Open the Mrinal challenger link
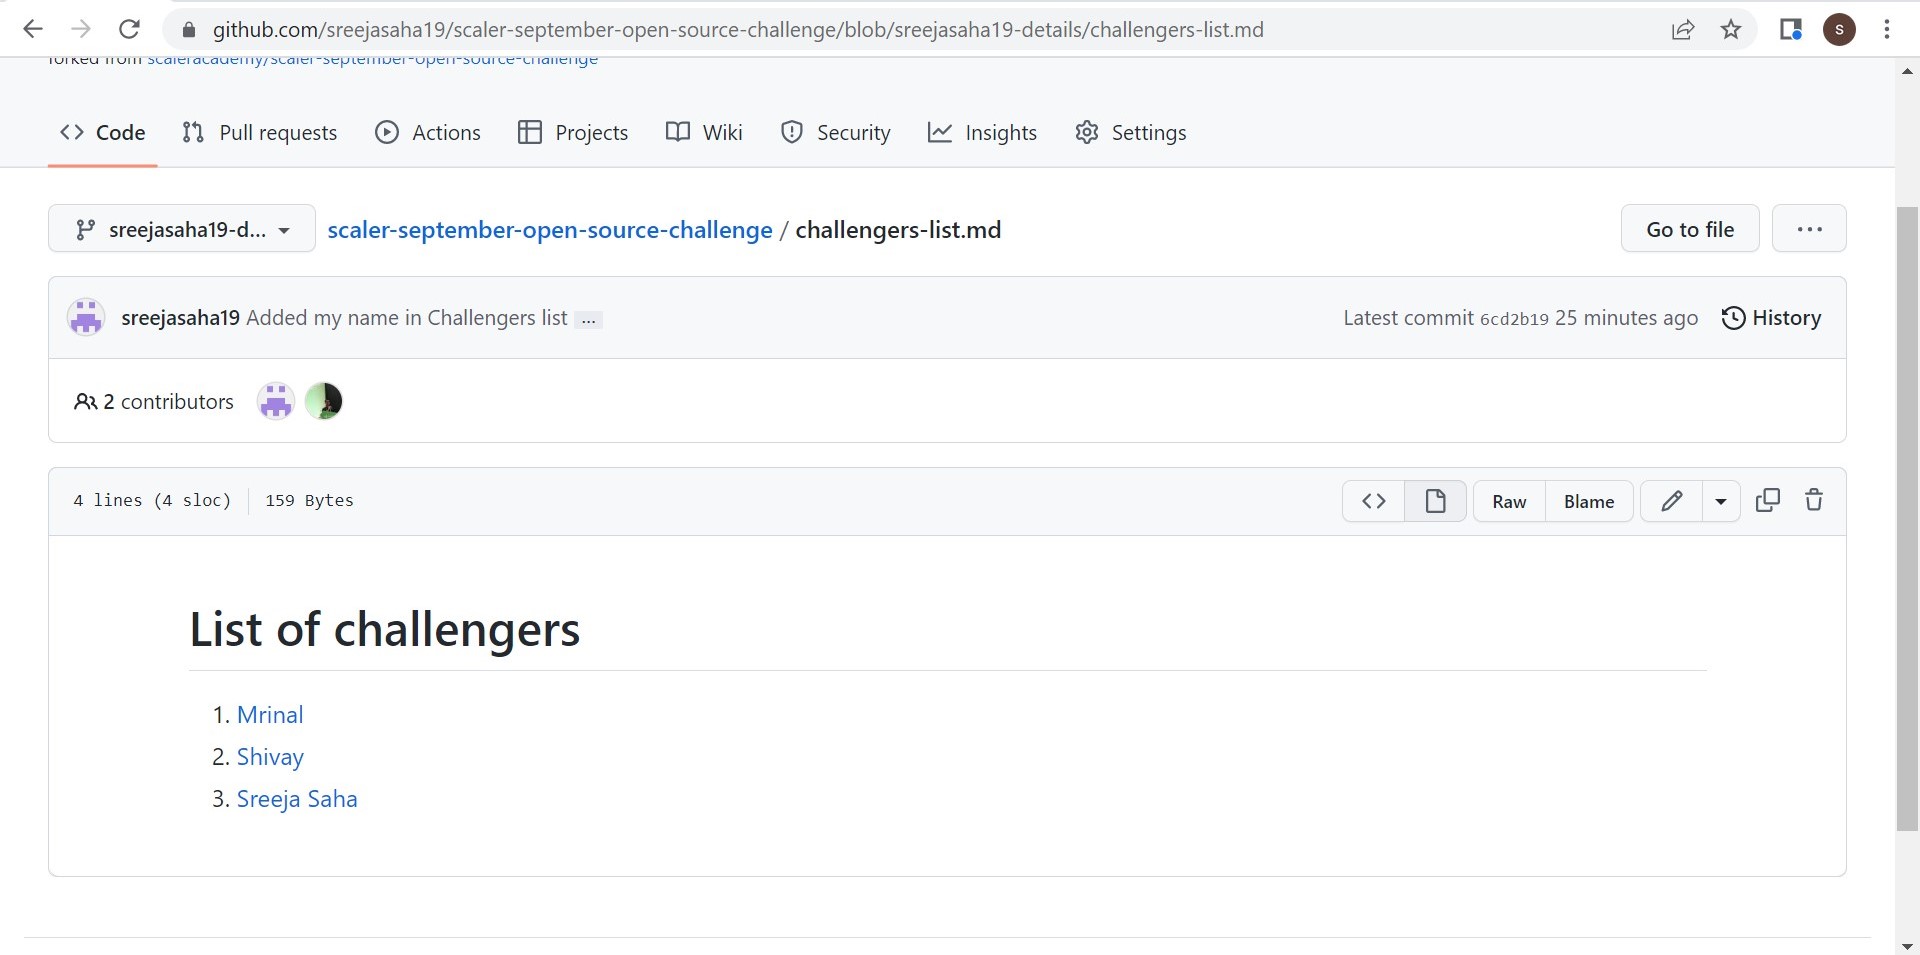 270,715
